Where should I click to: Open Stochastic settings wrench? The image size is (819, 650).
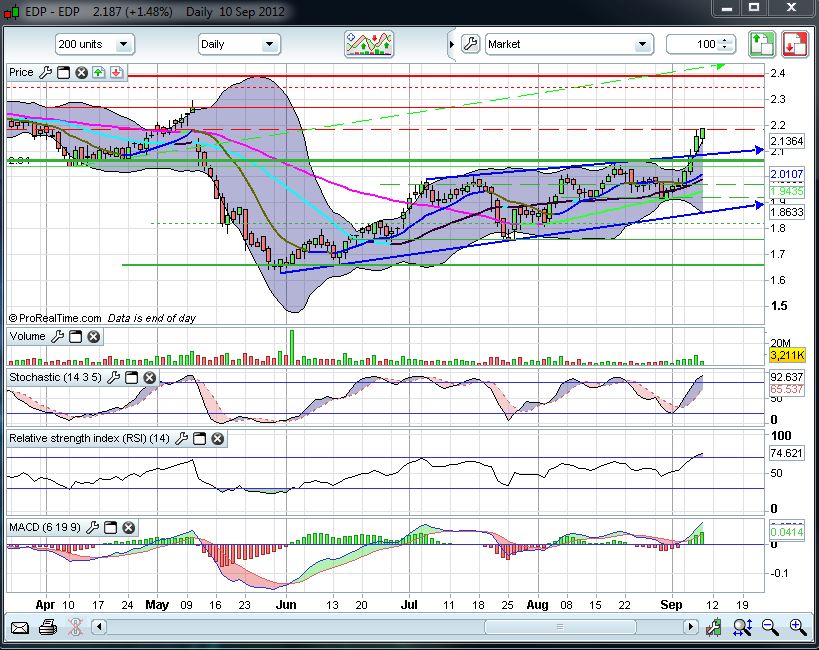tap(113, 377)
